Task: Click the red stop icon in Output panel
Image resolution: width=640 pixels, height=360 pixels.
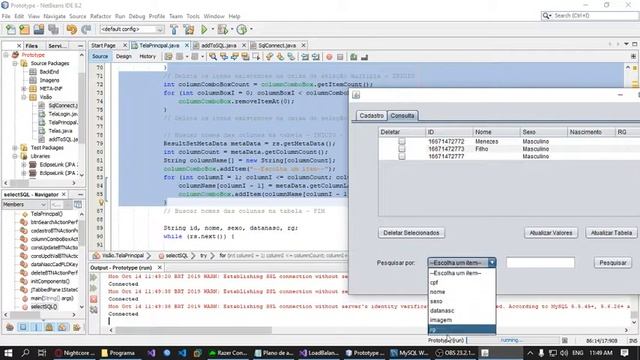Action: [x=93, y=299]
